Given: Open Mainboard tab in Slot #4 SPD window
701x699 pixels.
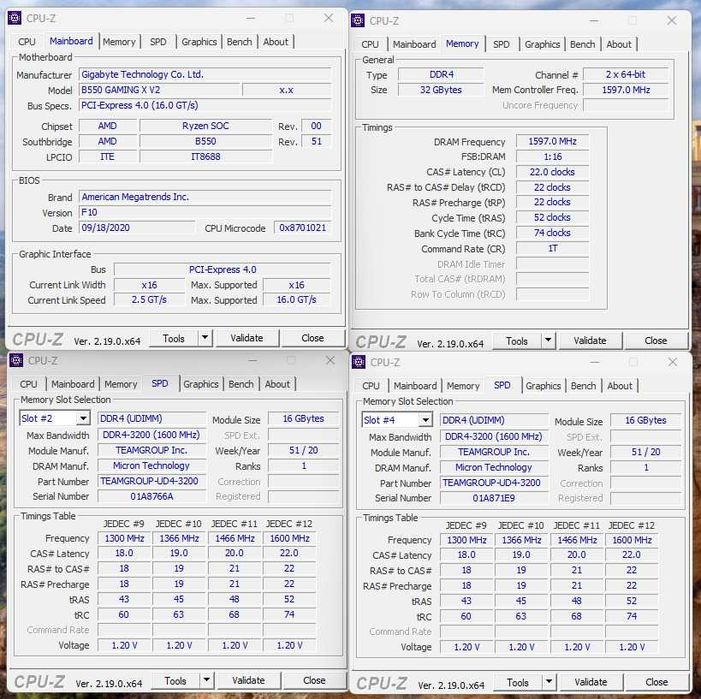Looking at the screenshot, I should pyautogui.click(x=415, y=386).
